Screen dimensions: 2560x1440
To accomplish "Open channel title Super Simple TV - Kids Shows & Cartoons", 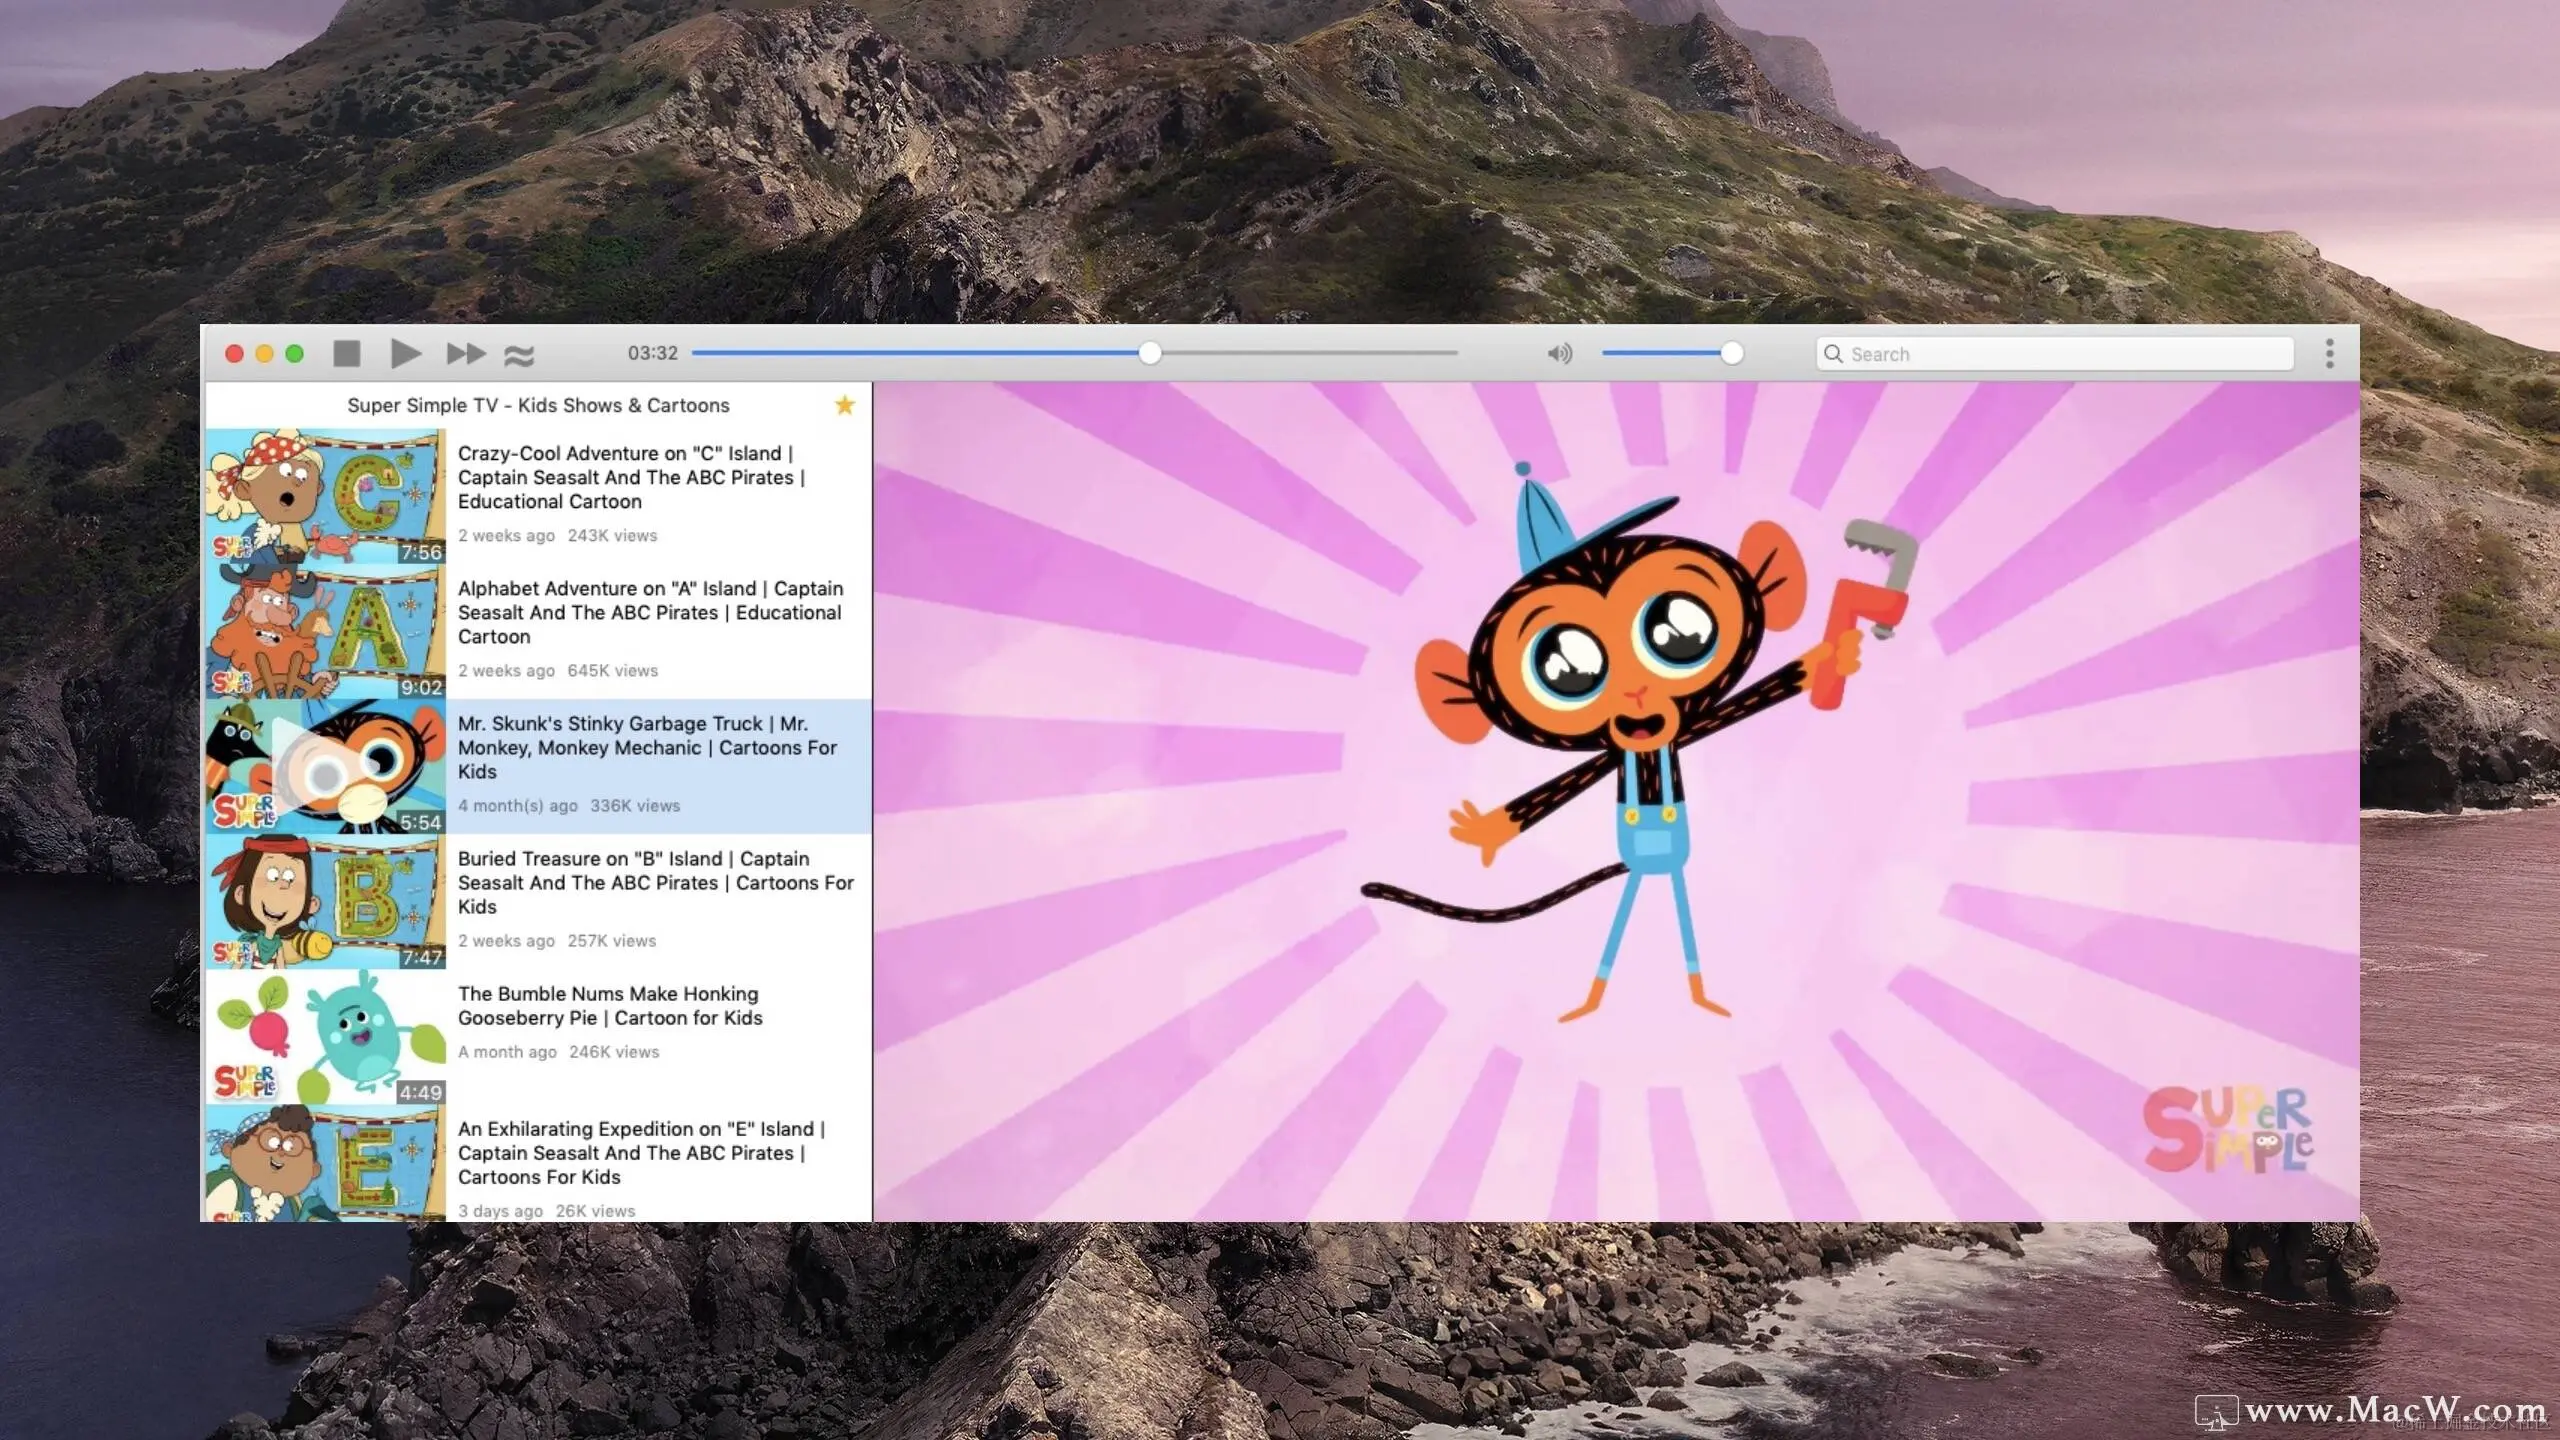I will 538,405.
